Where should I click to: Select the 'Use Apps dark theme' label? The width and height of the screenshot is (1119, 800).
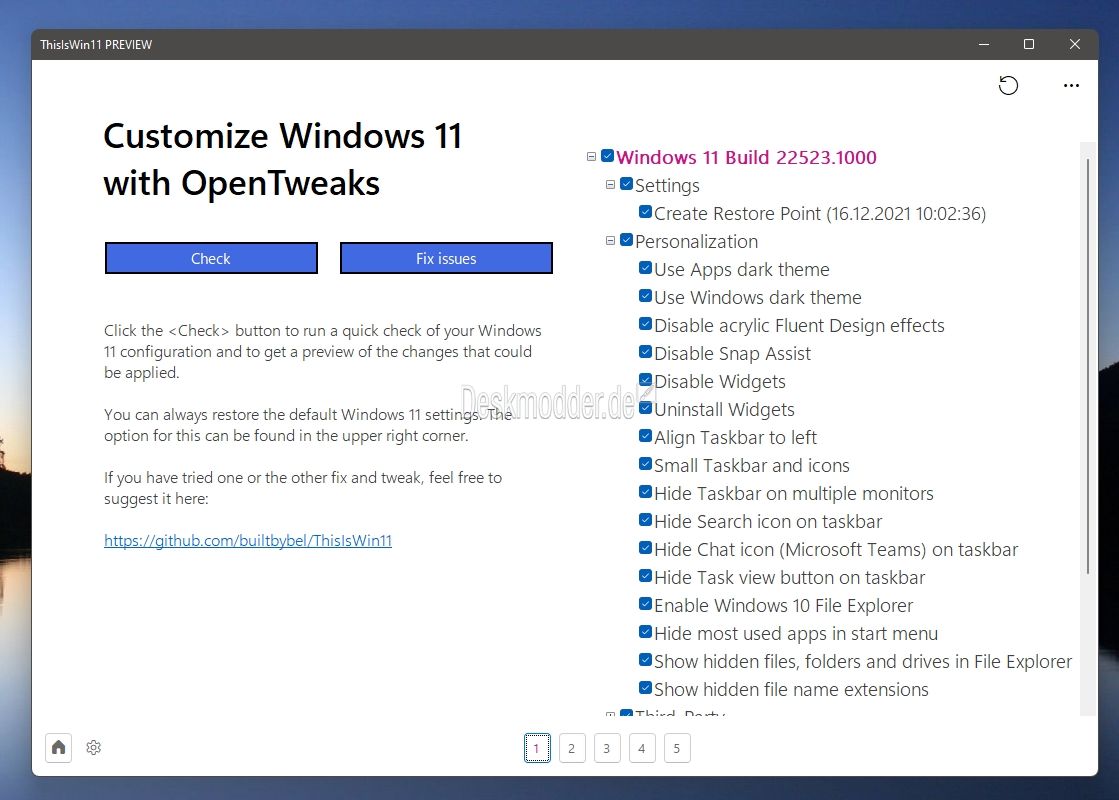(x=741, y=269)
